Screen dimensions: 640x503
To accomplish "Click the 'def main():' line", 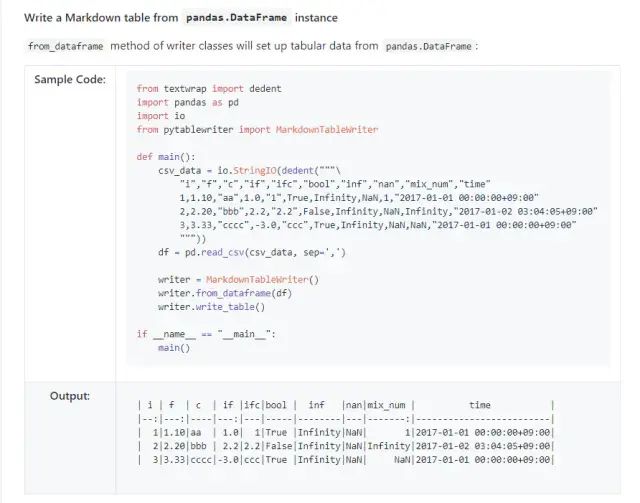I will tap(166, 157).
